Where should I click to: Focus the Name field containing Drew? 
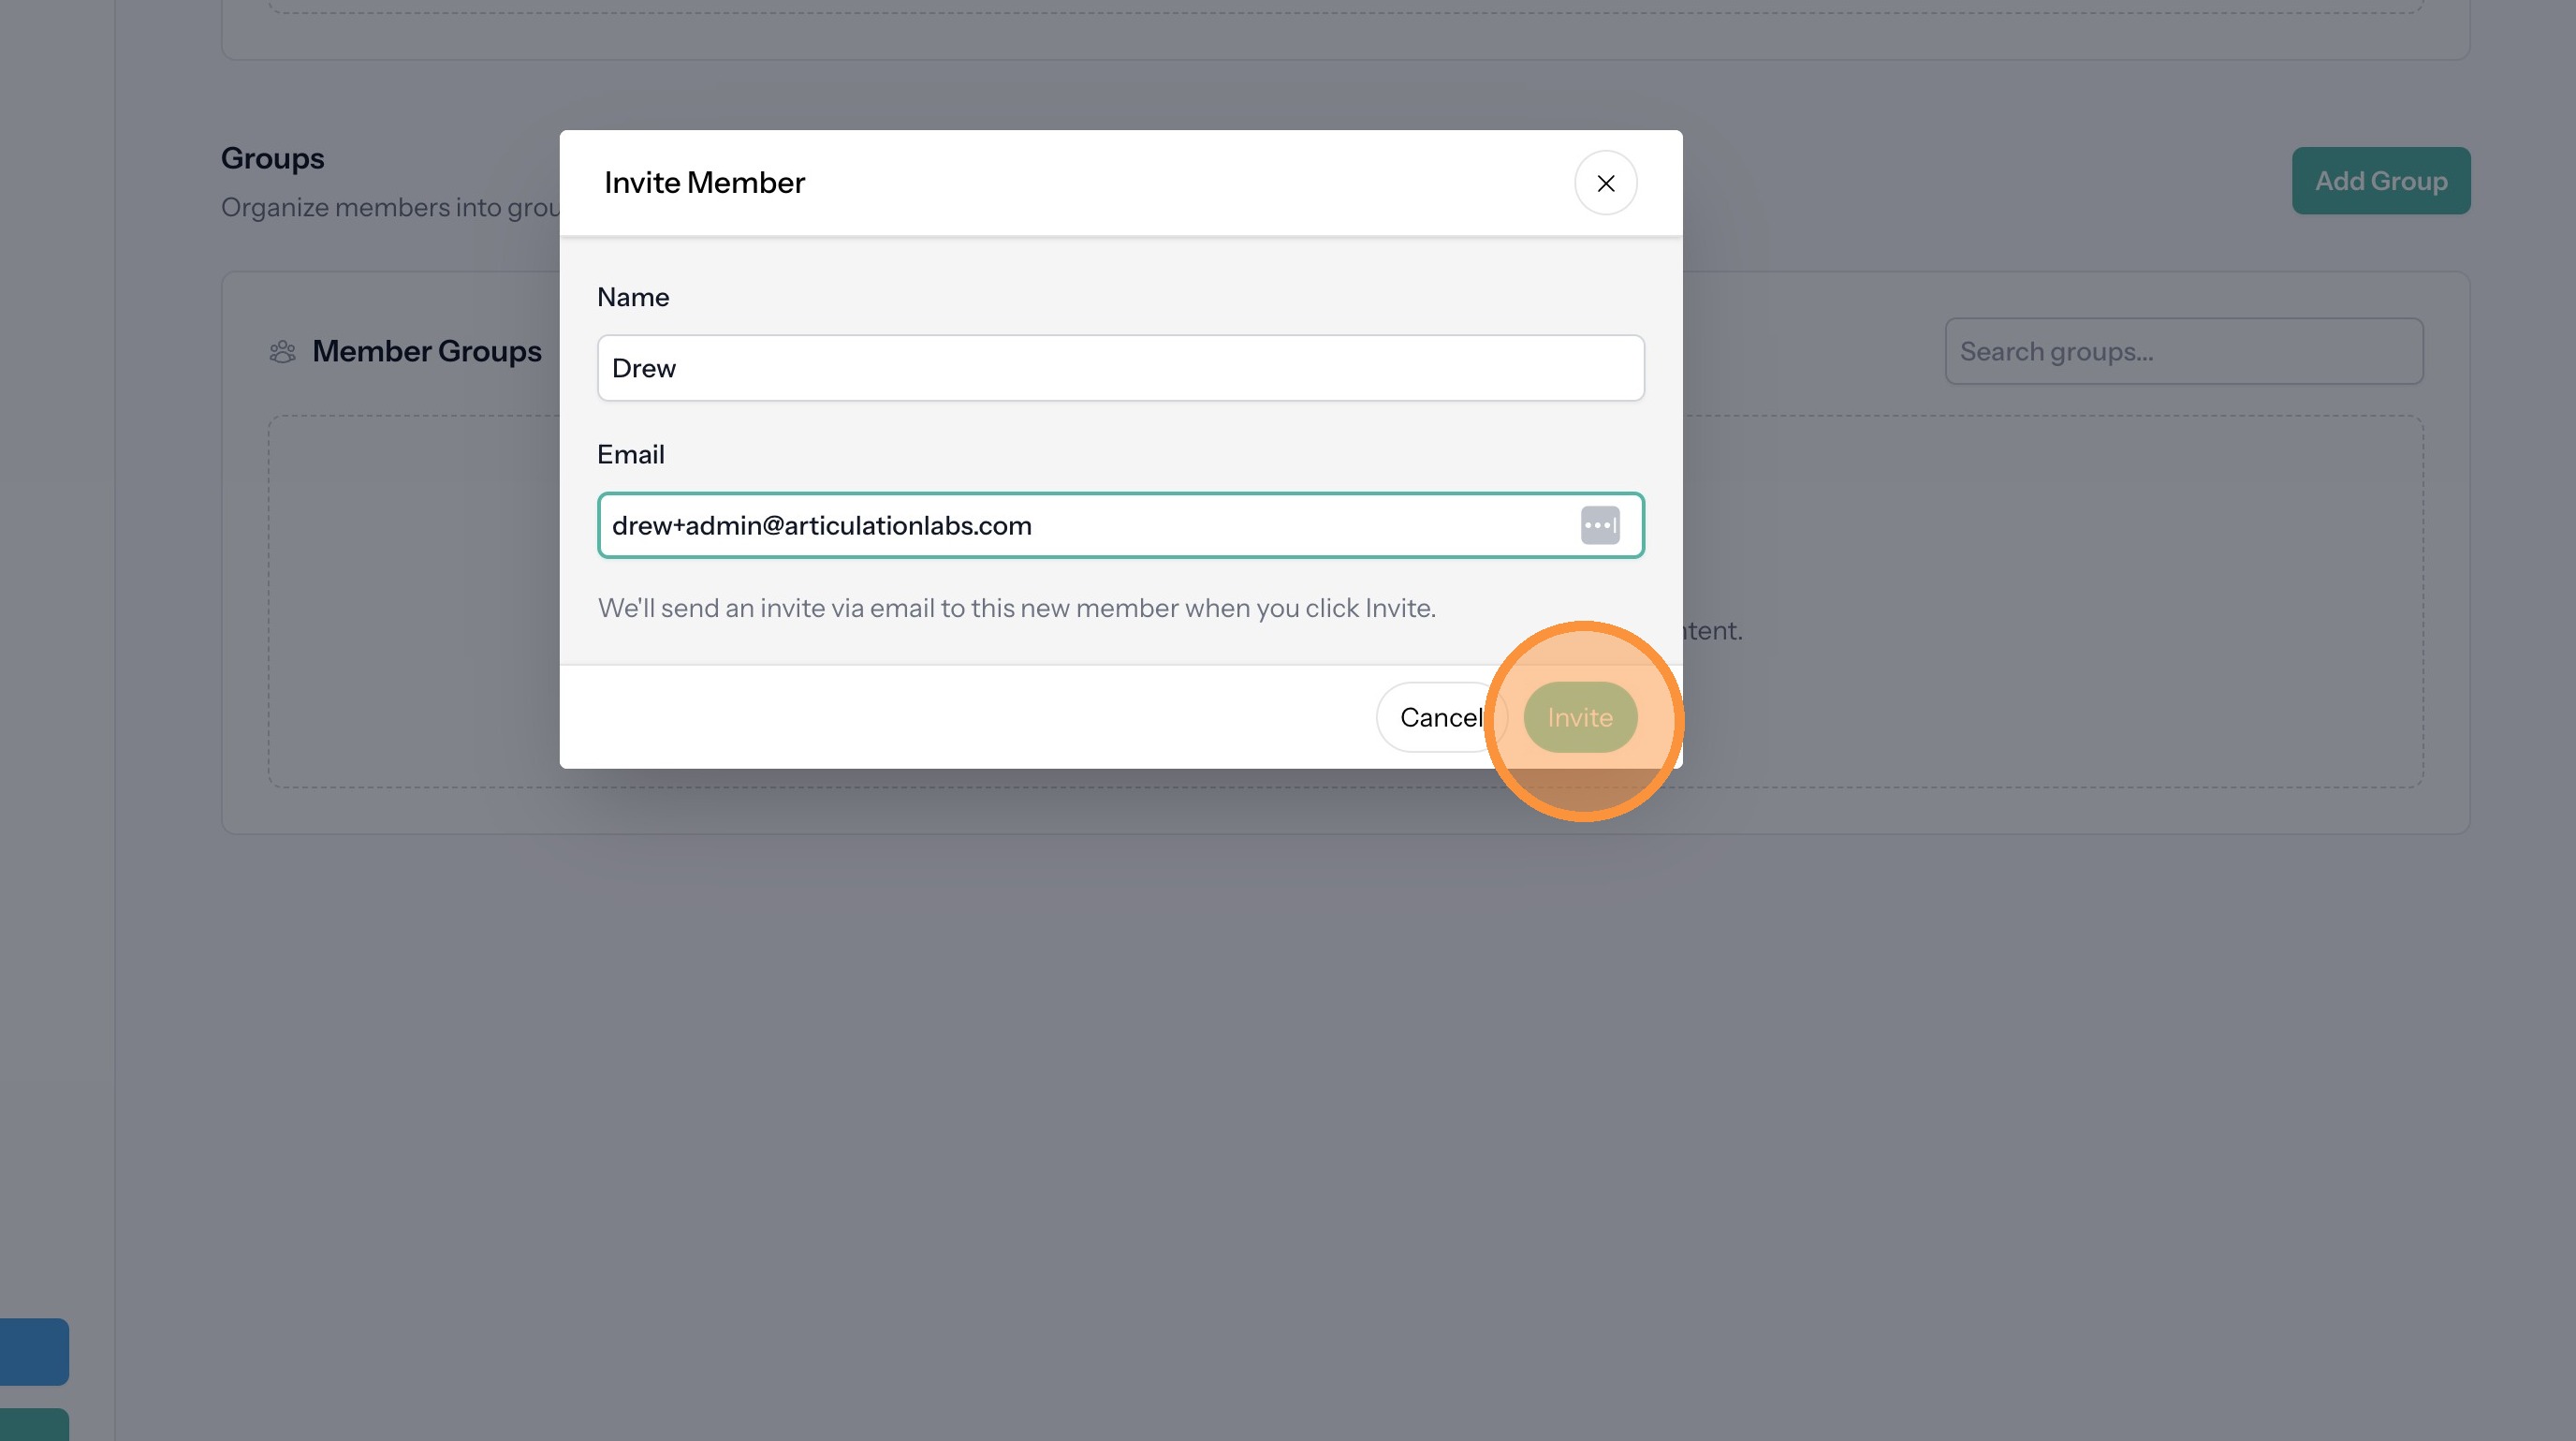pos(1120,368)
